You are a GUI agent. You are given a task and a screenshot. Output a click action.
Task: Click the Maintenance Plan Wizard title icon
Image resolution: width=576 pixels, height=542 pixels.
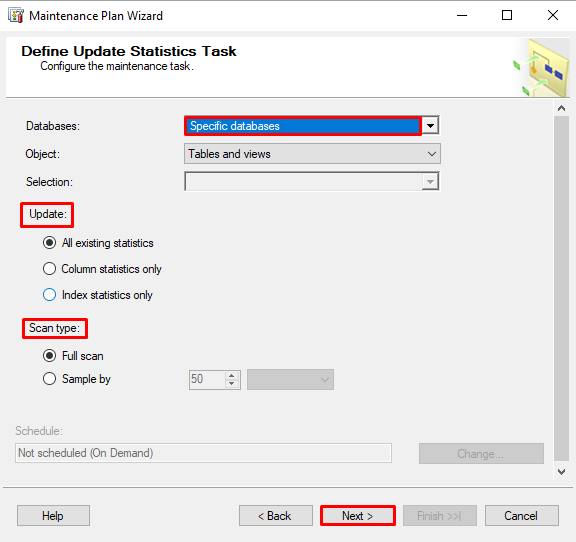pyautogui.click(x=16, y=16)
